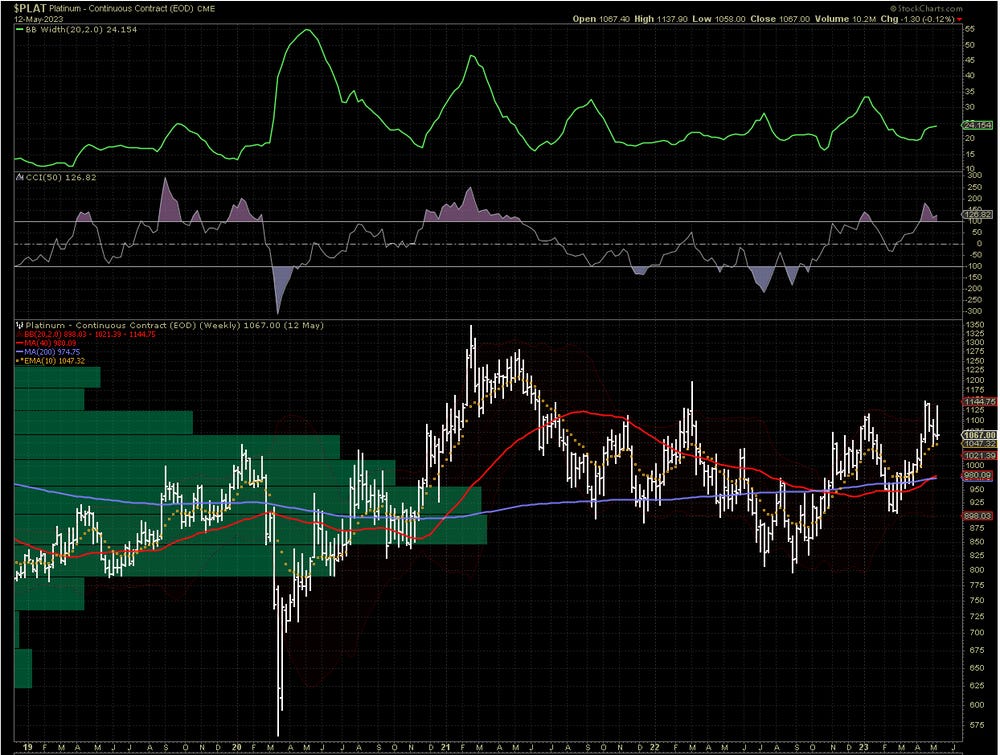Click the 1144.75 price tag on the right axis

click(x=980, y=402)
